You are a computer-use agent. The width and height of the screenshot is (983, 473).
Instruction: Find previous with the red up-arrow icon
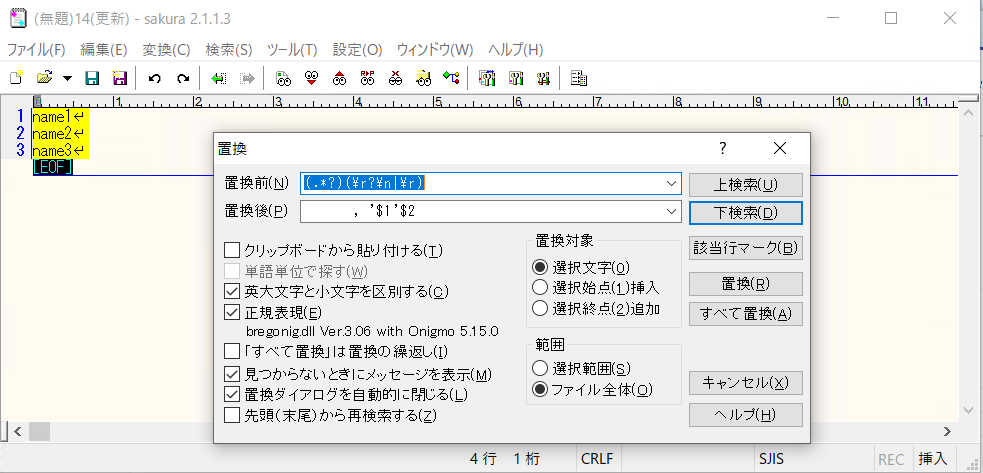(339, 78)
